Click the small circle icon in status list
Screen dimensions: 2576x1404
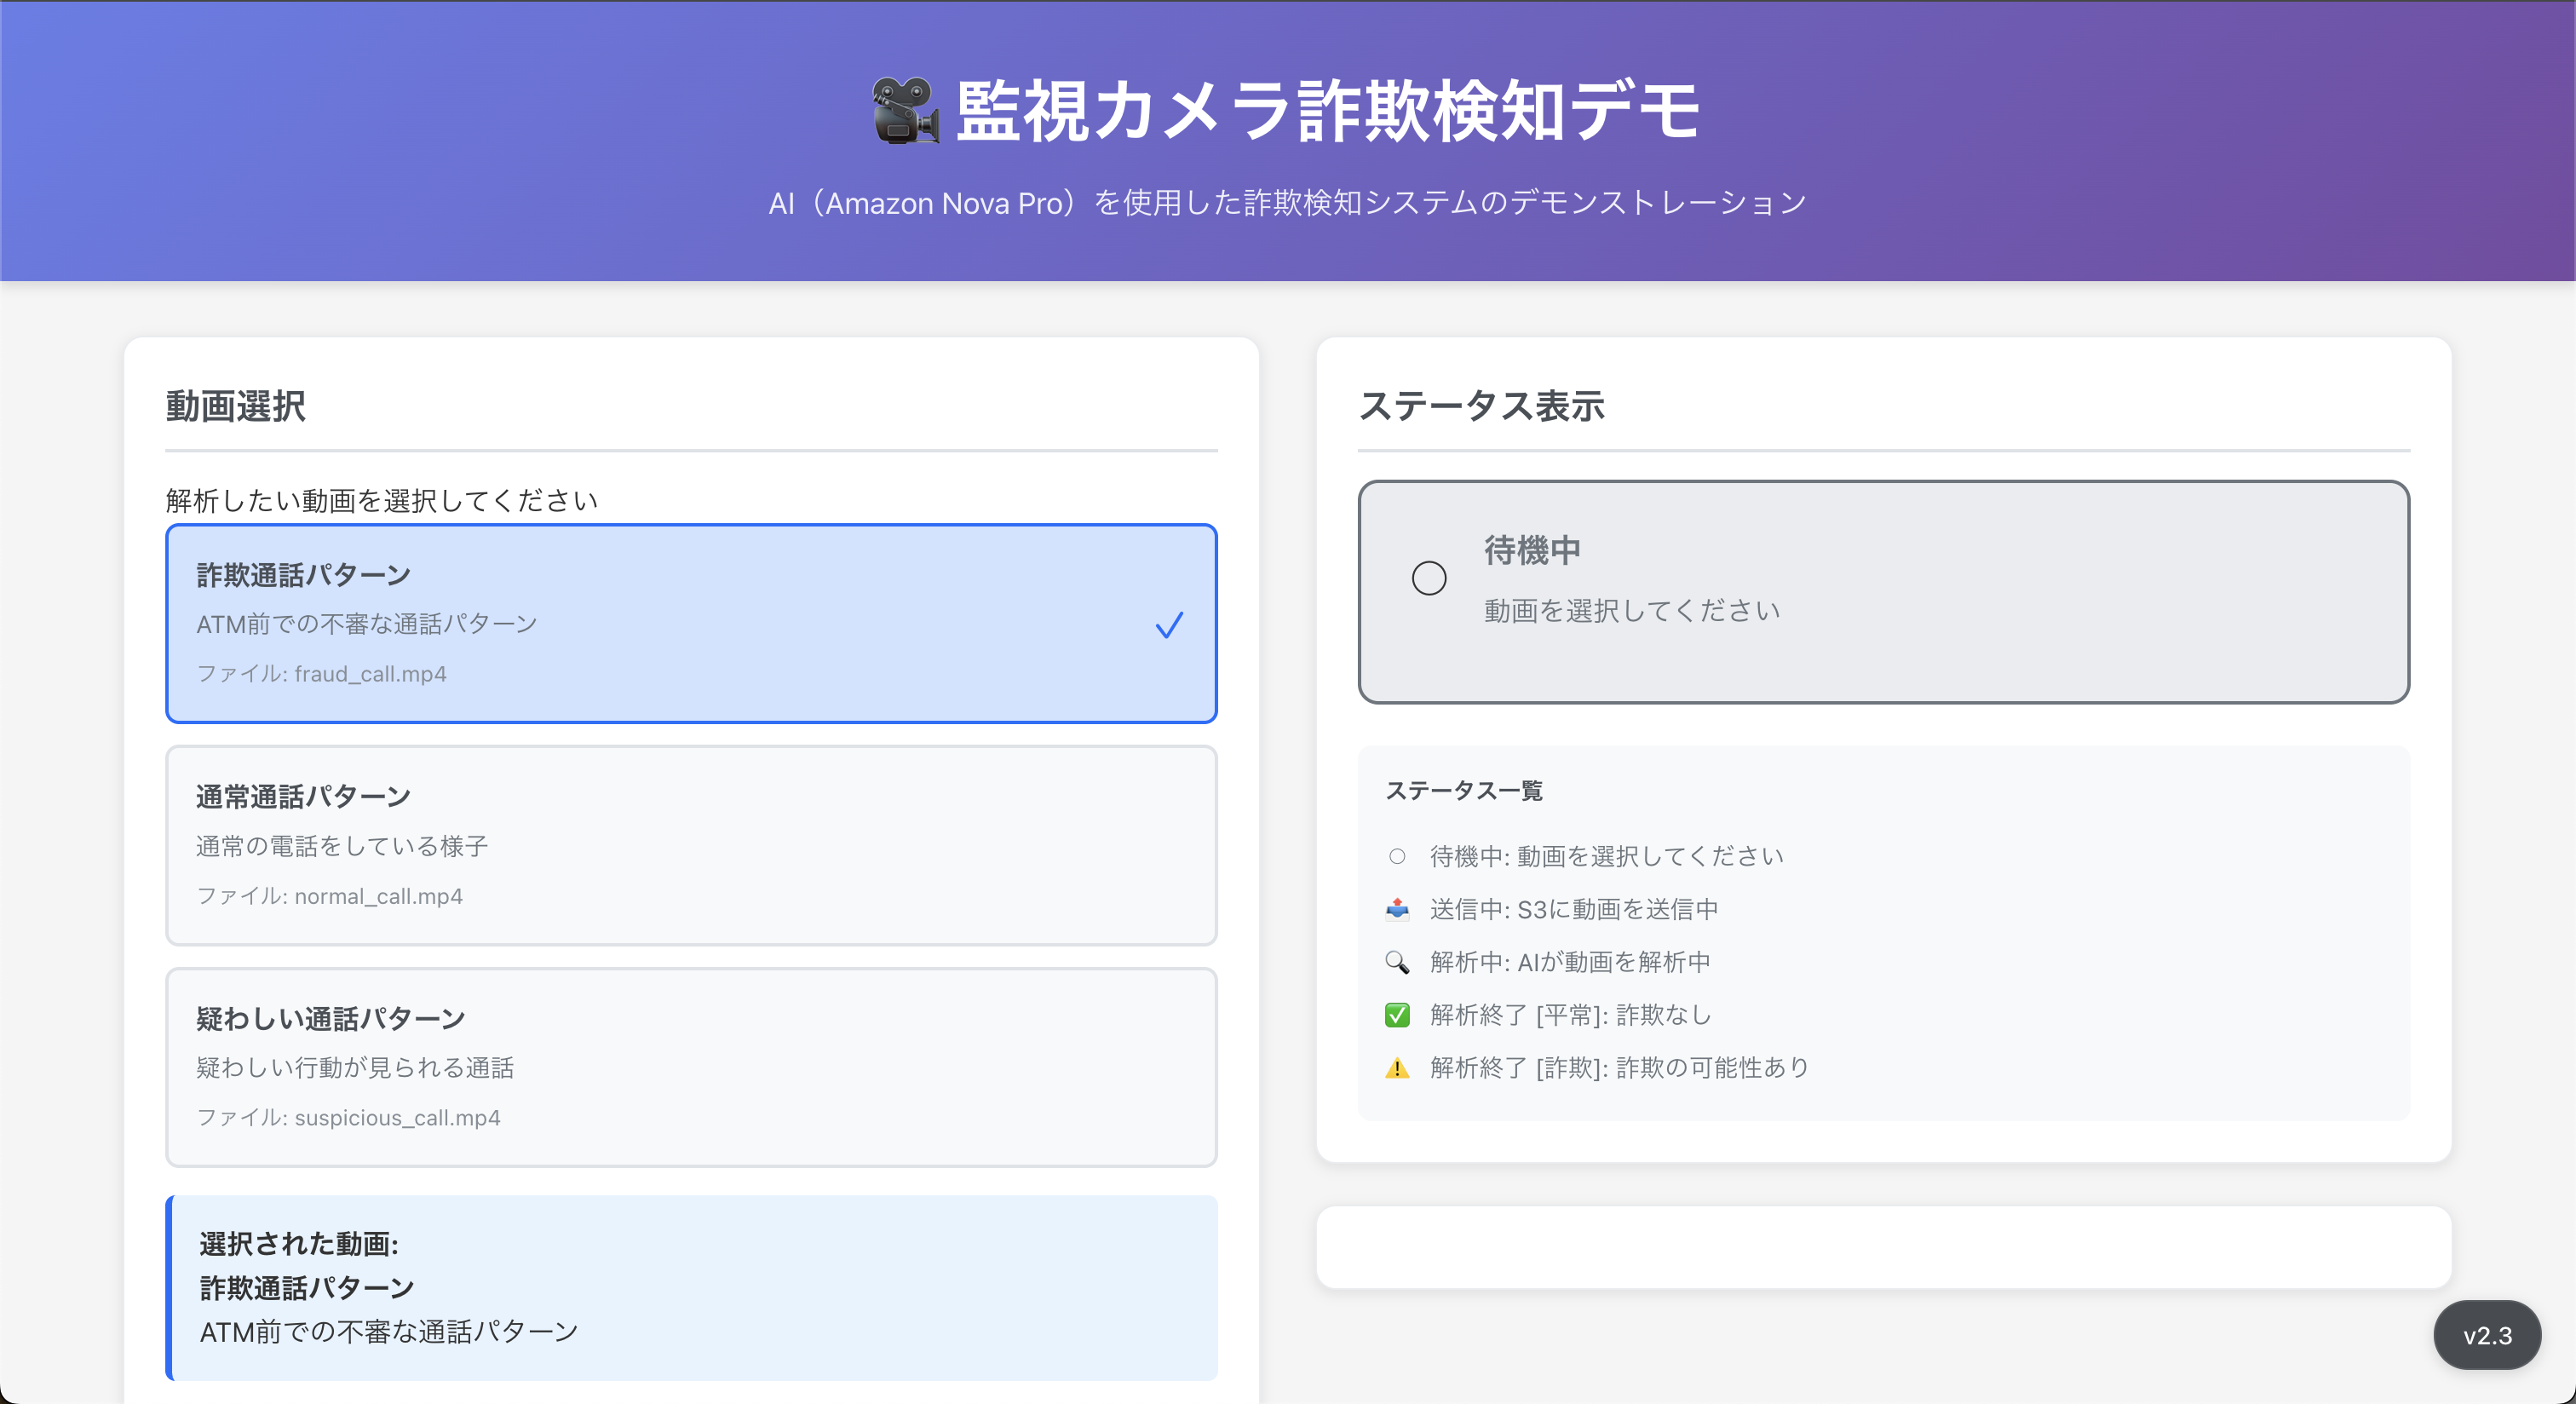coord(1397,856)
